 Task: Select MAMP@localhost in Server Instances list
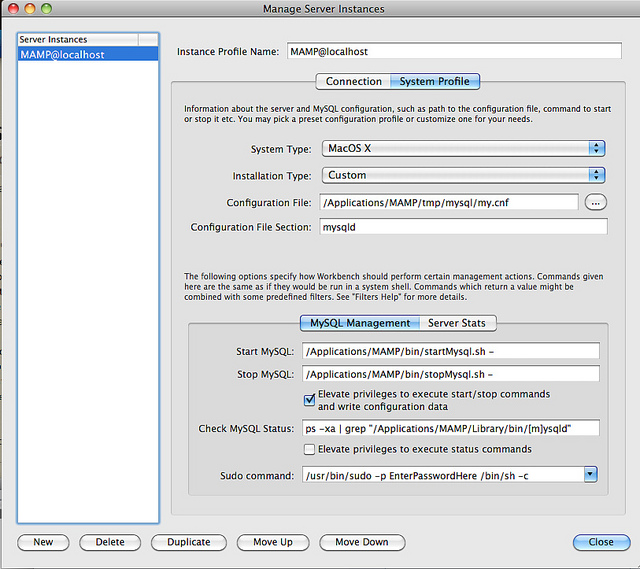(x=88, y=54)
